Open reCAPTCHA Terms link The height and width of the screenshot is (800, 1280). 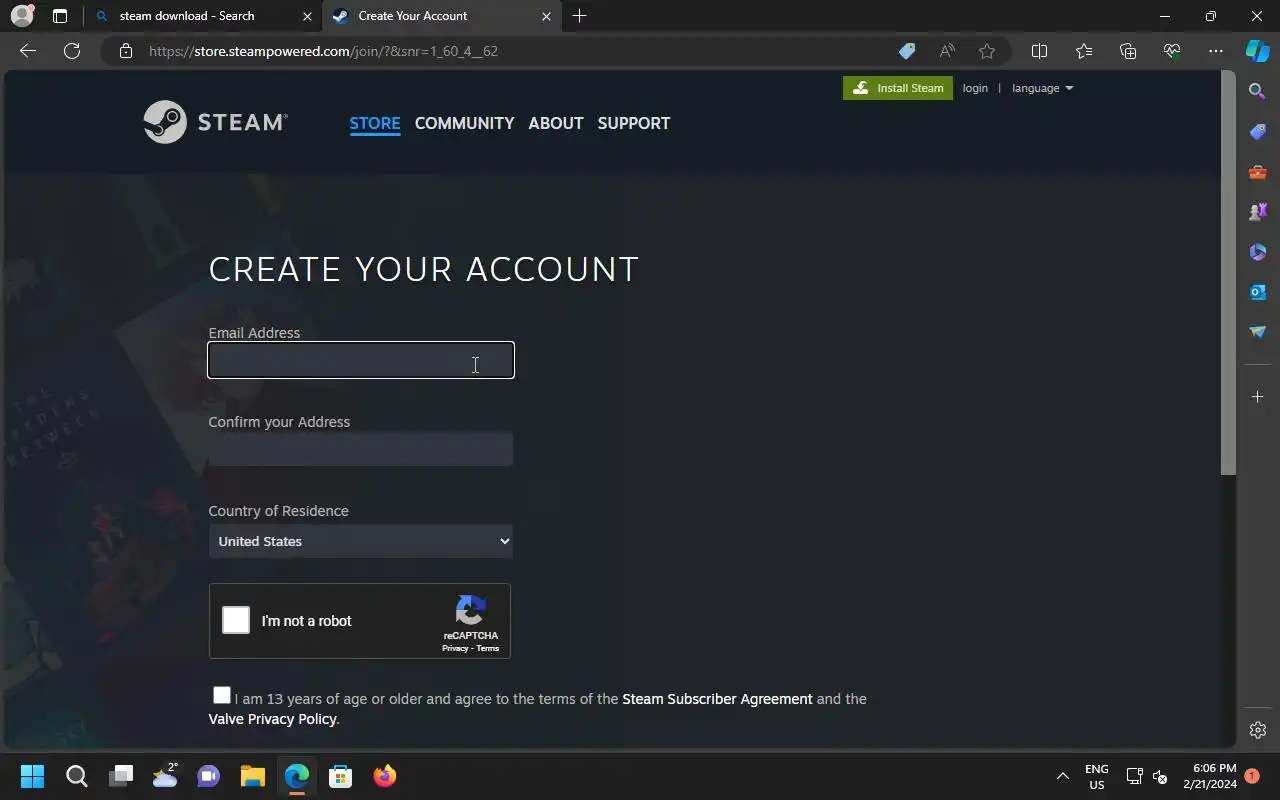(487, 648)
